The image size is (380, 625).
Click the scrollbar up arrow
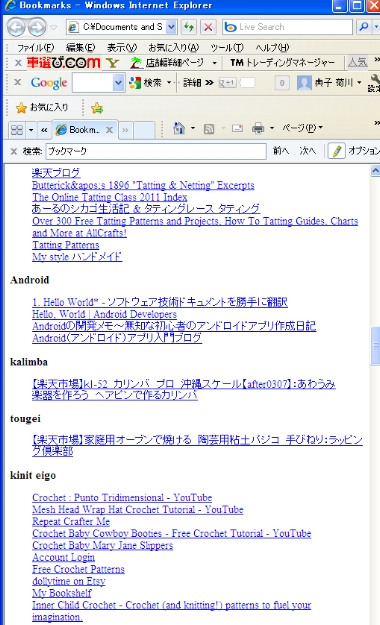[375, 171]
